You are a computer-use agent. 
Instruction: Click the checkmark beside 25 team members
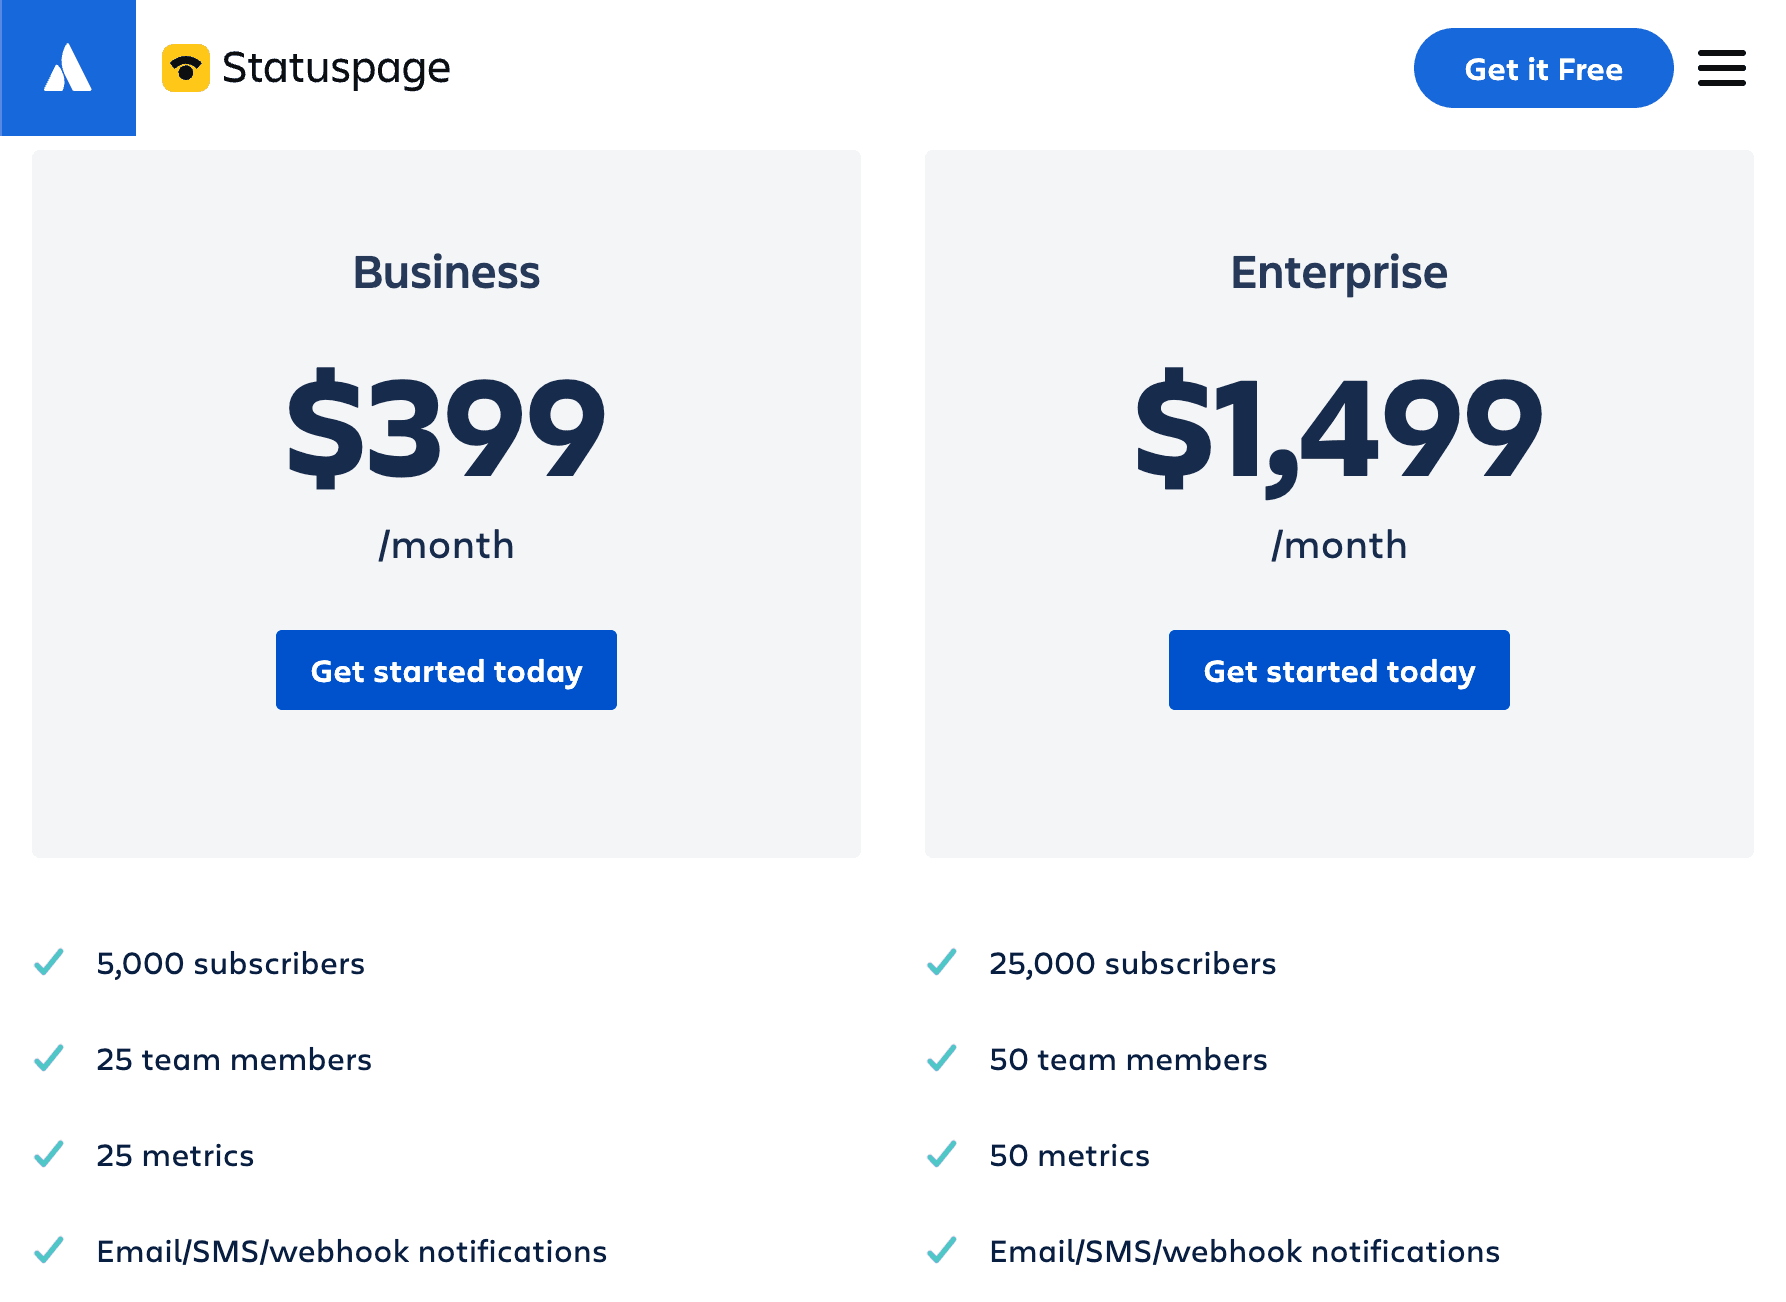click(x=49, y=1059)
